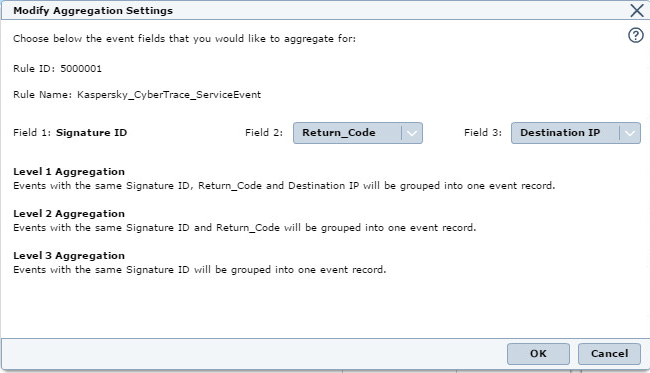Image resolution: width=650 pixels, height=373 pixels.
Task: Expand the arrow beside Destination IP
Action: coord(630,133)
